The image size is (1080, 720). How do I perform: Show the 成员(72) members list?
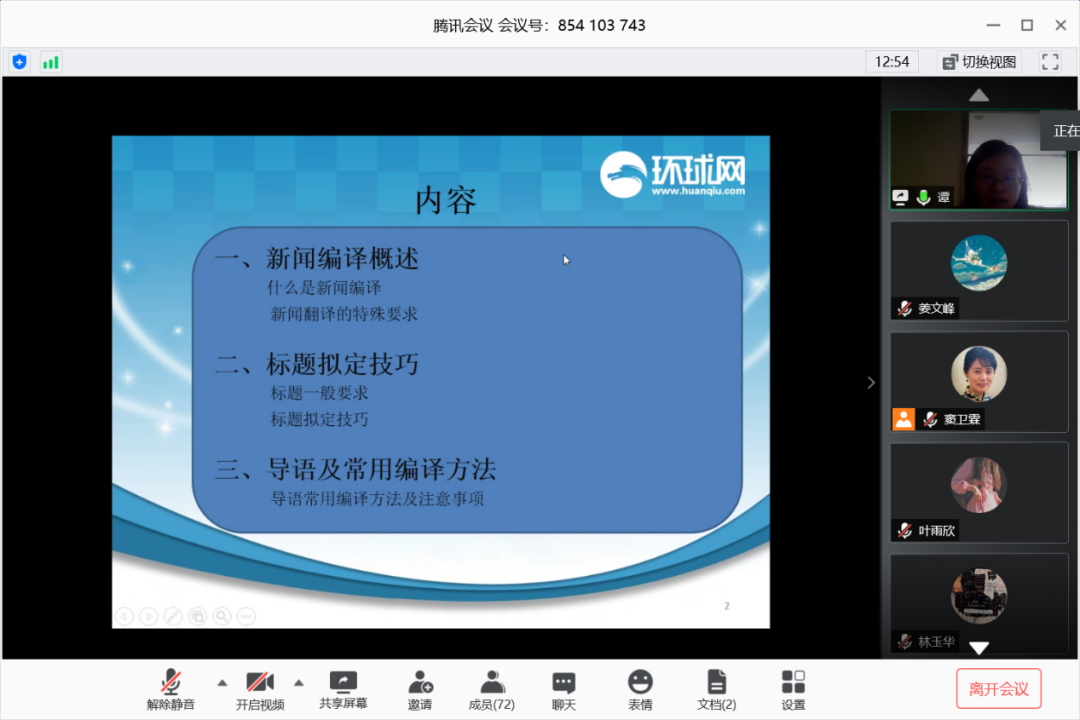coord(491,682)
